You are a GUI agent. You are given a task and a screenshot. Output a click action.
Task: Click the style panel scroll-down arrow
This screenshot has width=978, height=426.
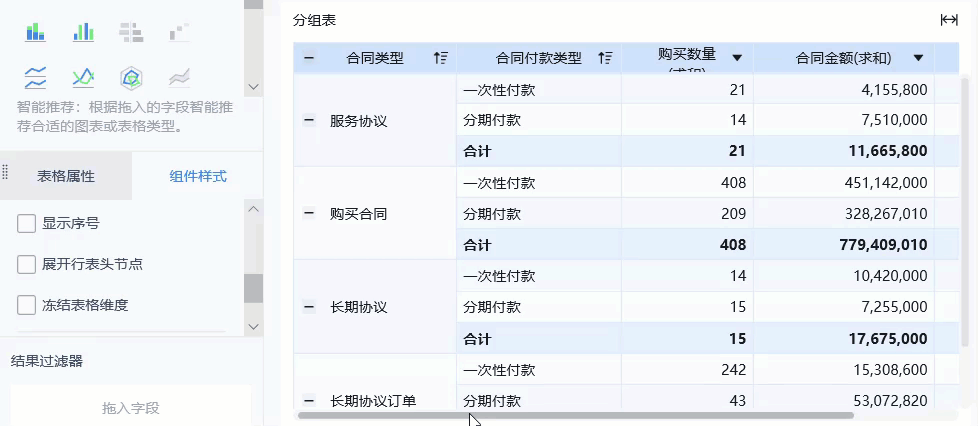(x=253, y=327)
